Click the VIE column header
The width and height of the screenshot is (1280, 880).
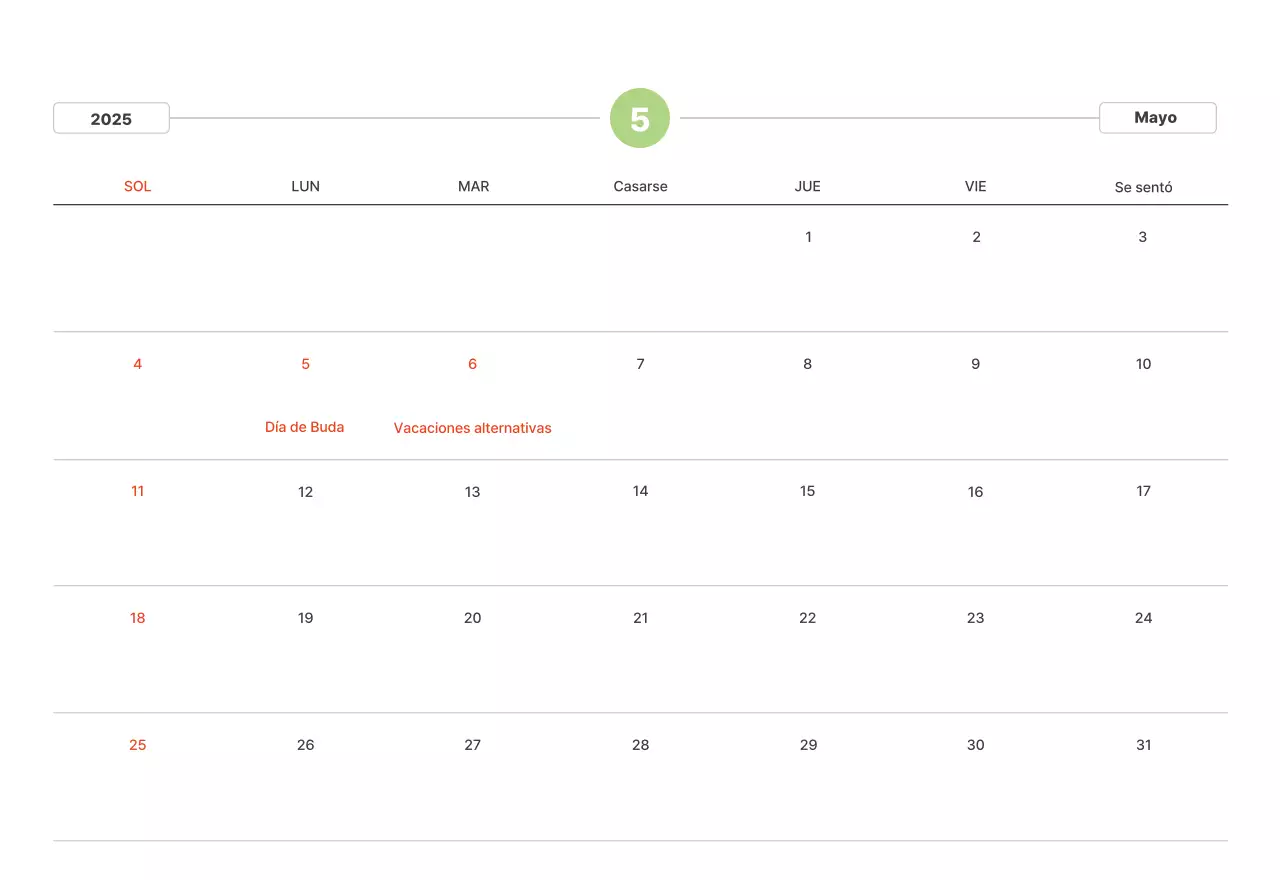pyautogui.click(x=976, y=187)
